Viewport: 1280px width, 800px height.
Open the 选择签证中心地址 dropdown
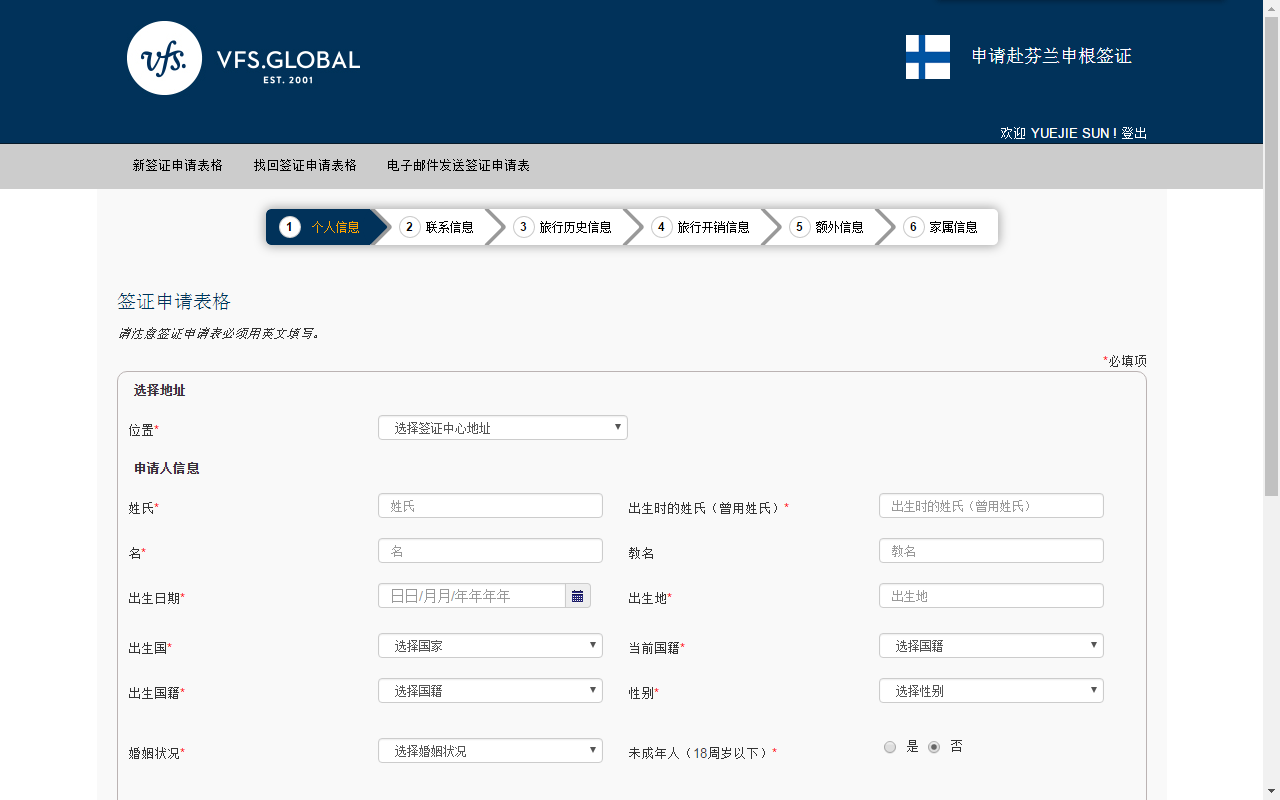point(503,428)
